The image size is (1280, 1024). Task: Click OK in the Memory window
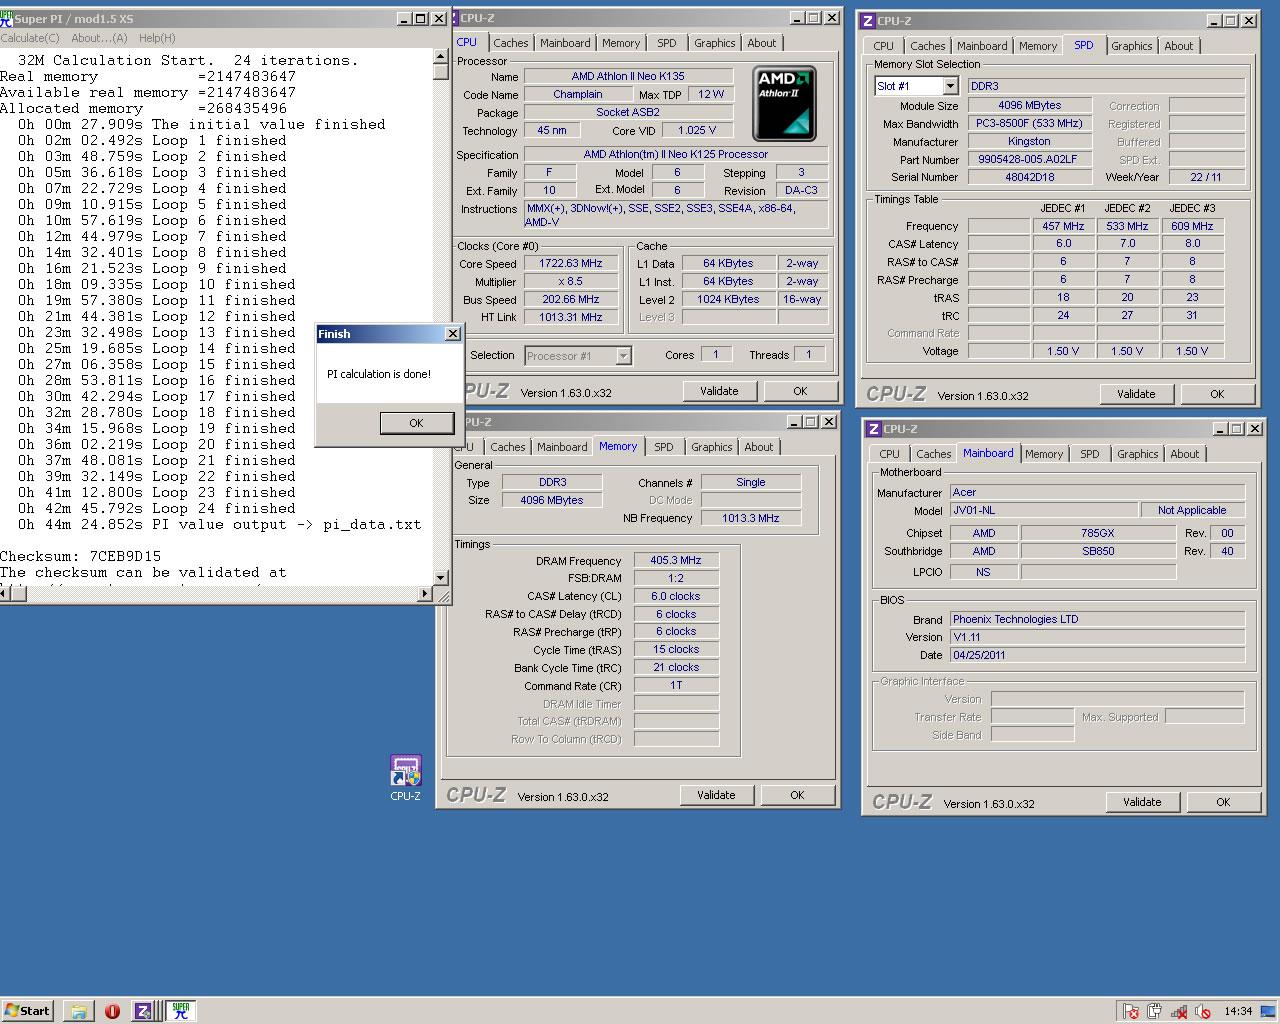pyautogui.click(x=797, y=795)
